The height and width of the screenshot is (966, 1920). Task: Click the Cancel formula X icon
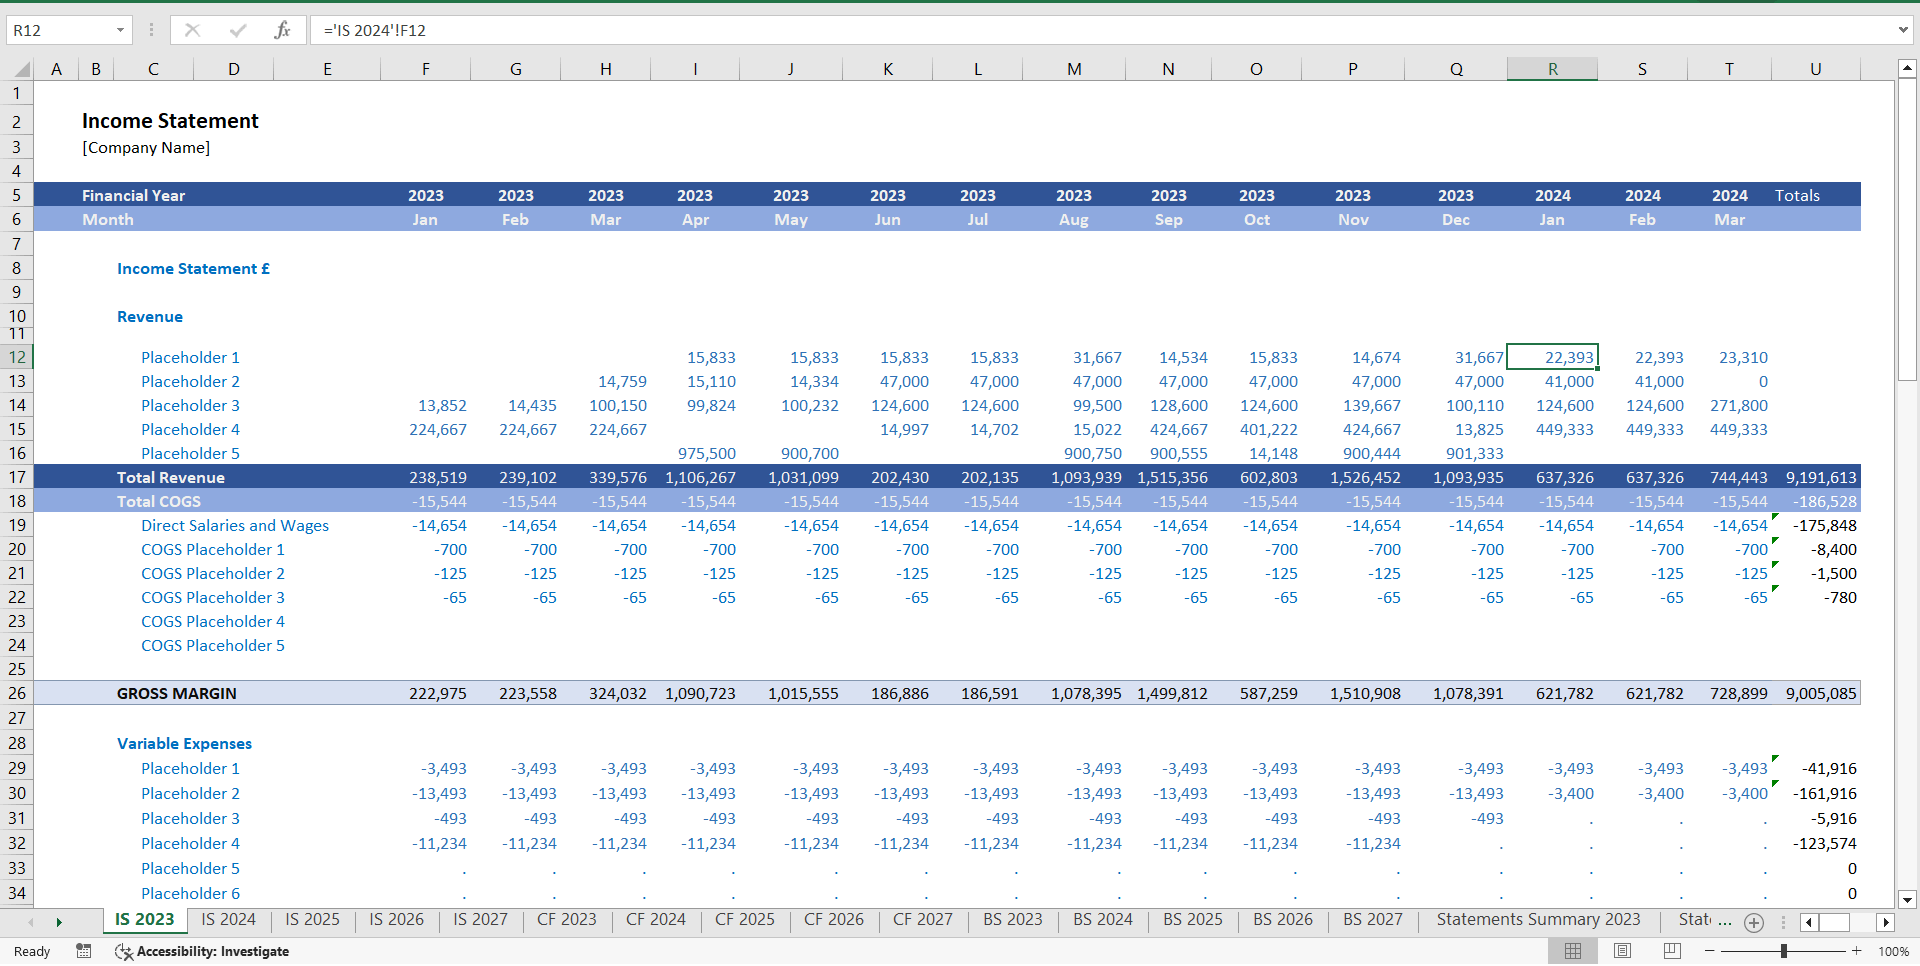click(192, 30)
